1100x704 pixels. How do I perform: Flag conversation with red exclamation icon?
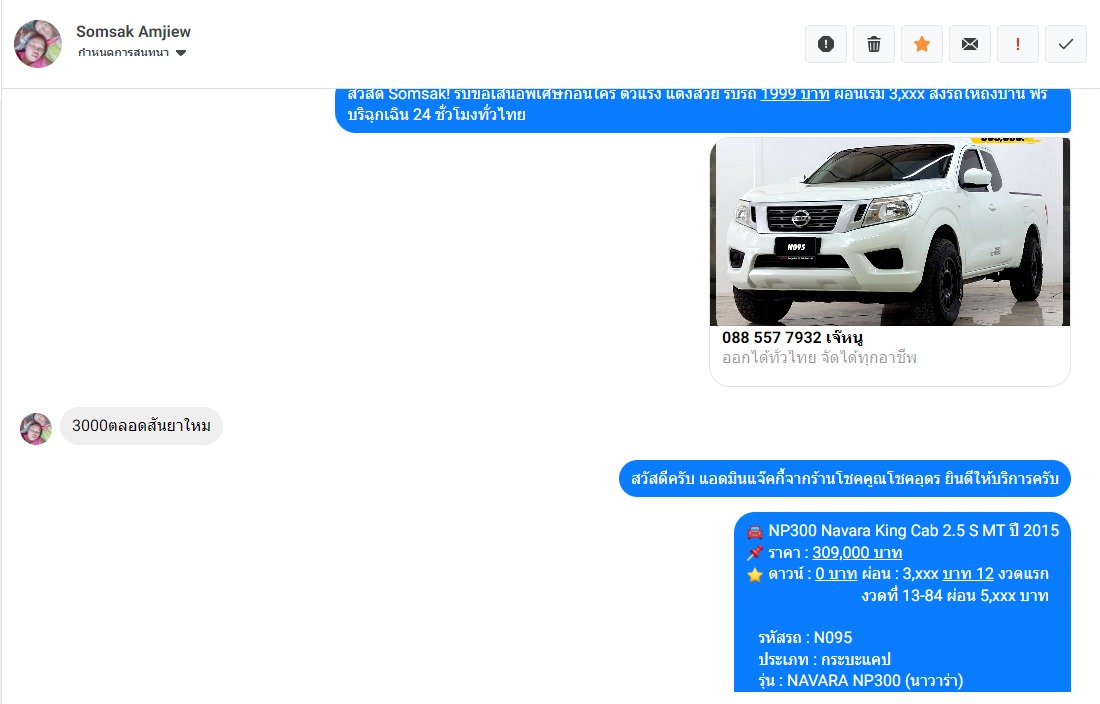[x=1017, y=44]
